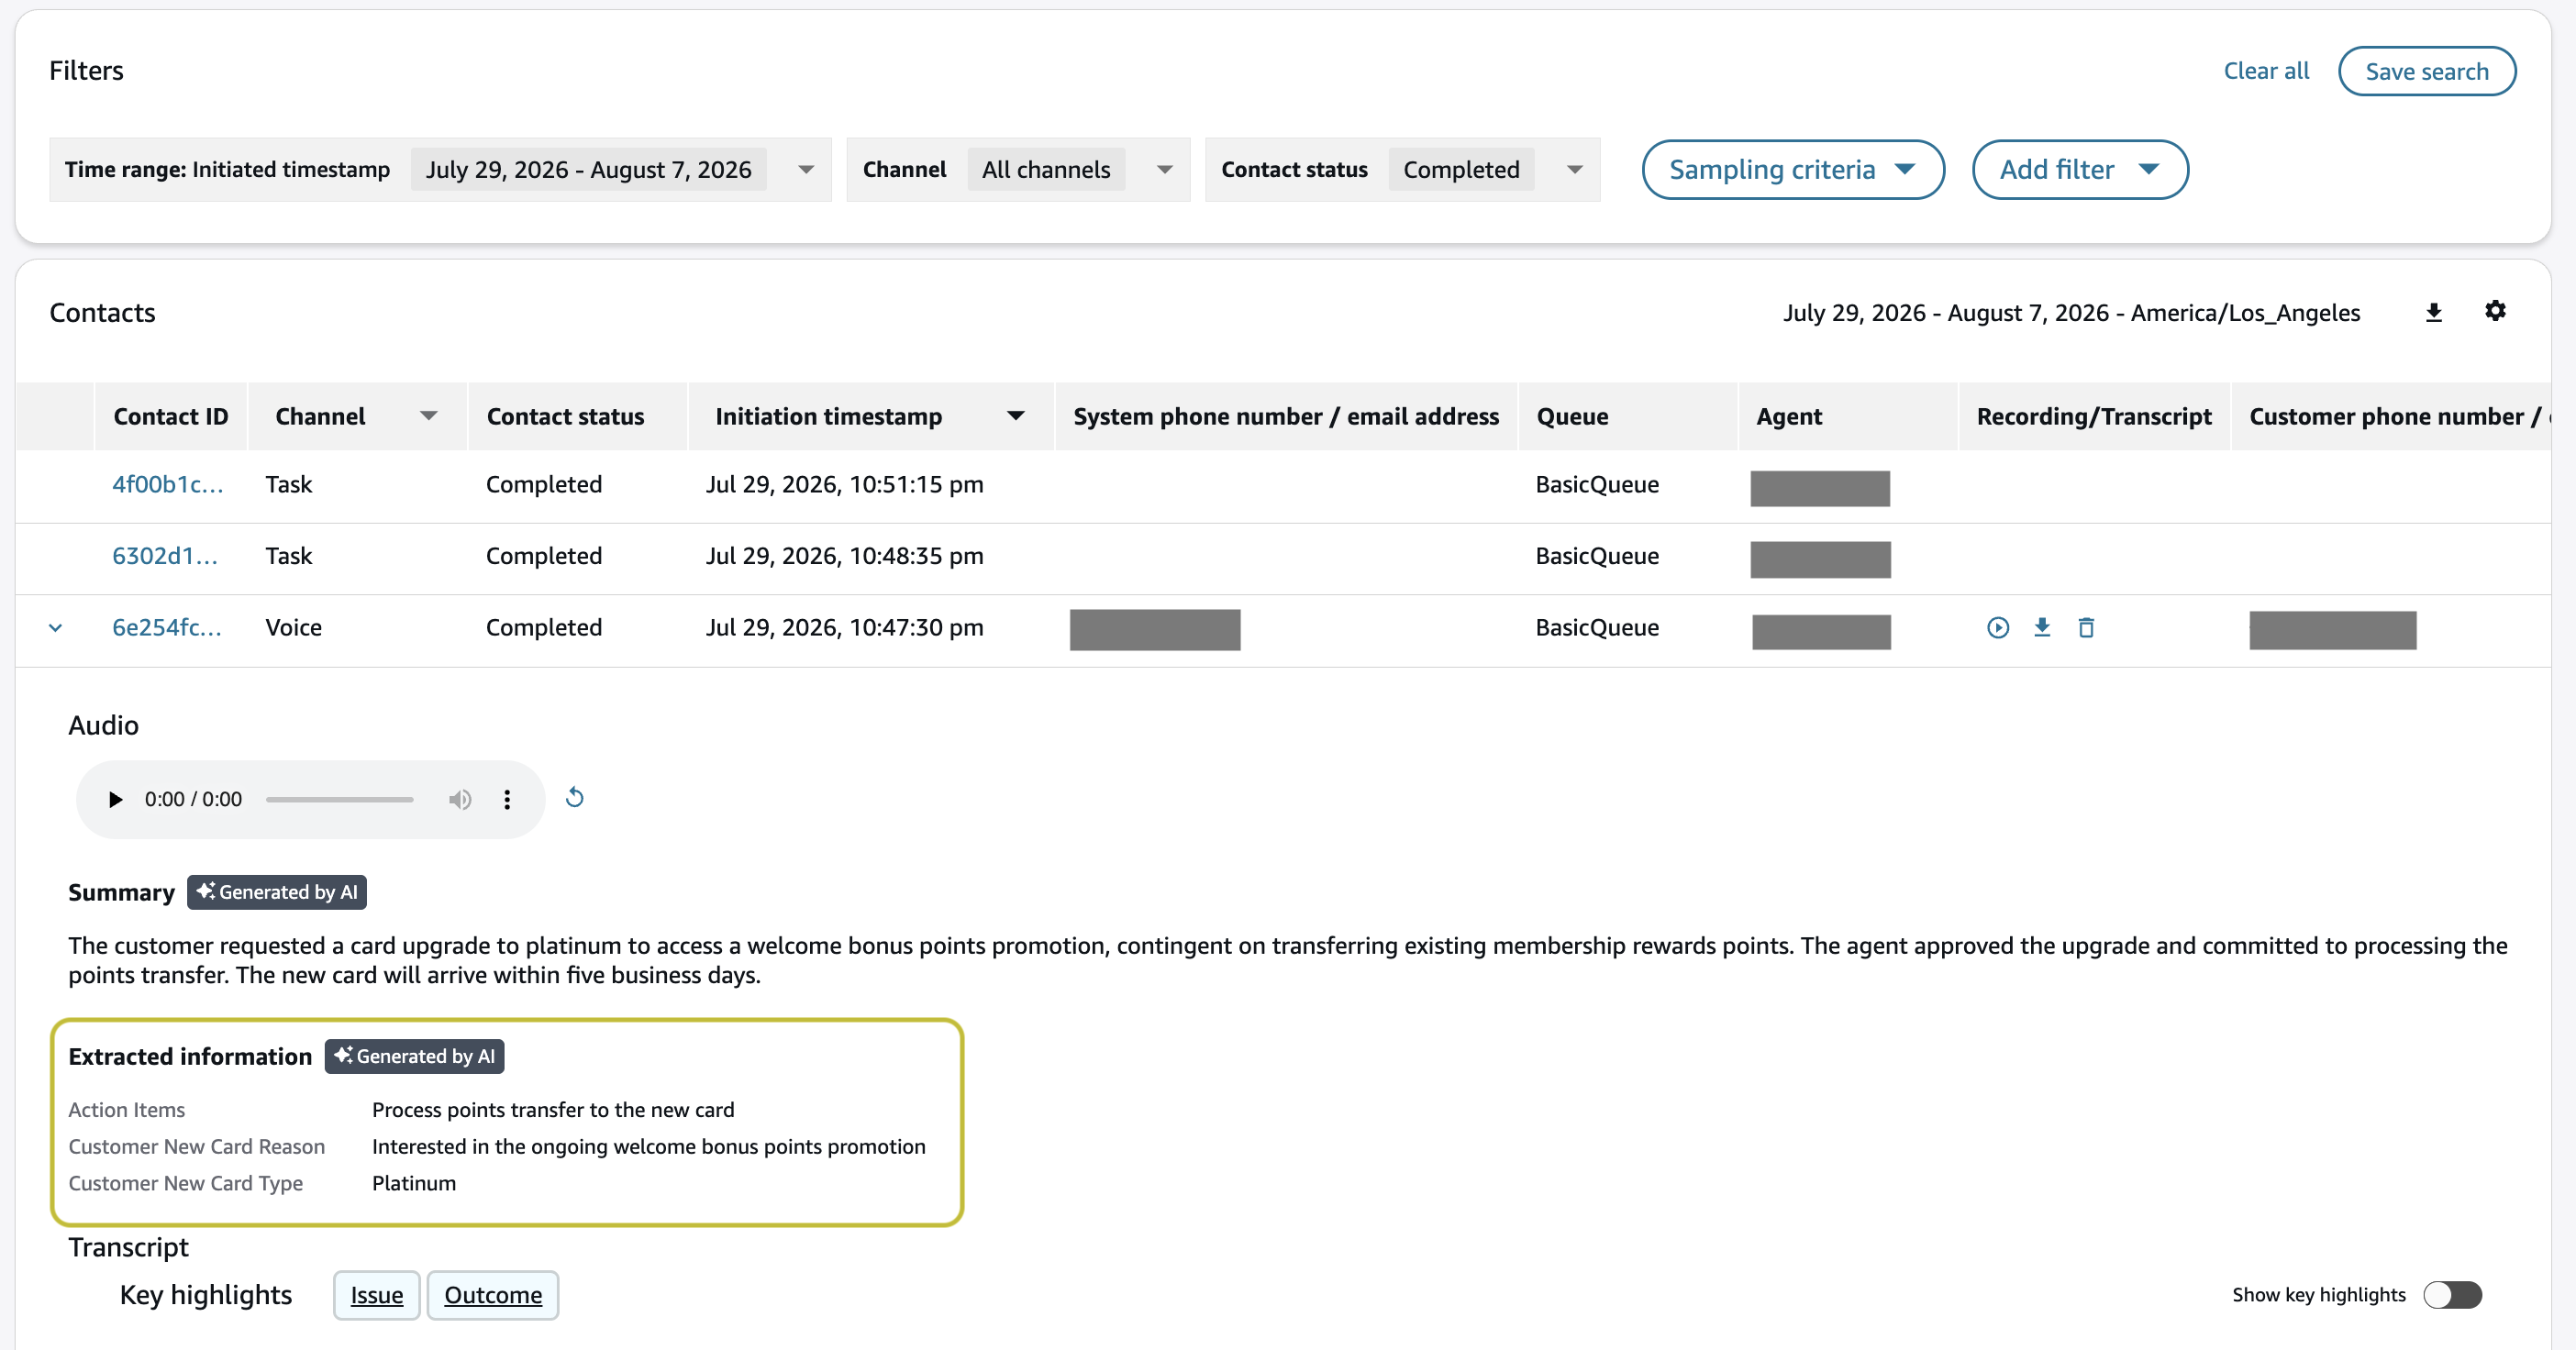2576x1350 pixels.
Task: Jump to Outcome key highlight
Action: (493, 1295)
